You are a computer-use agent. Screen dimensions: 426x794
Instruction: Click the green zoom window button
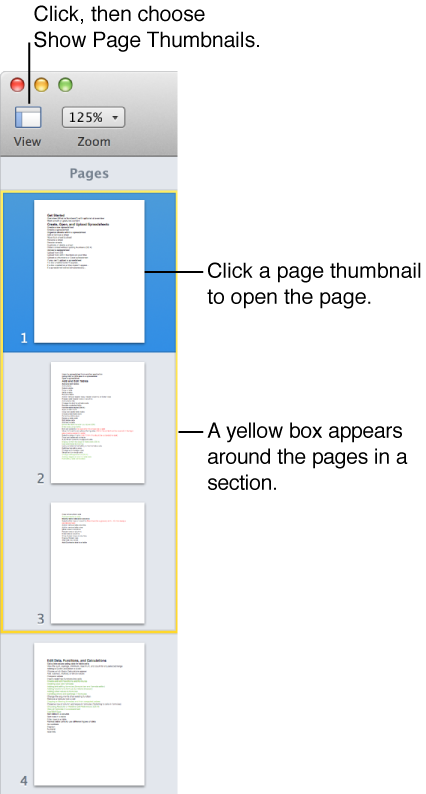(65, 85)
